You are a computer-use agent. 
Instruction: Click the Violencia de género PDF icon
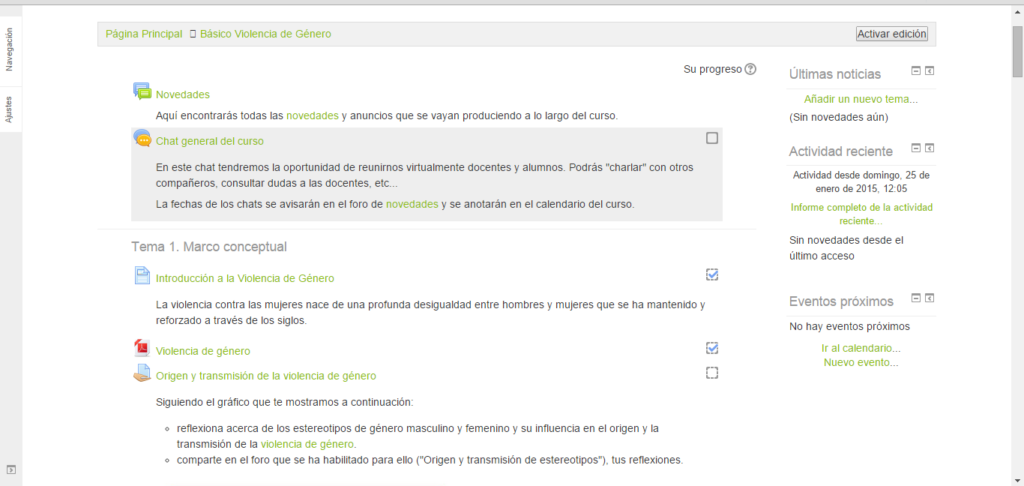(142, 349)
